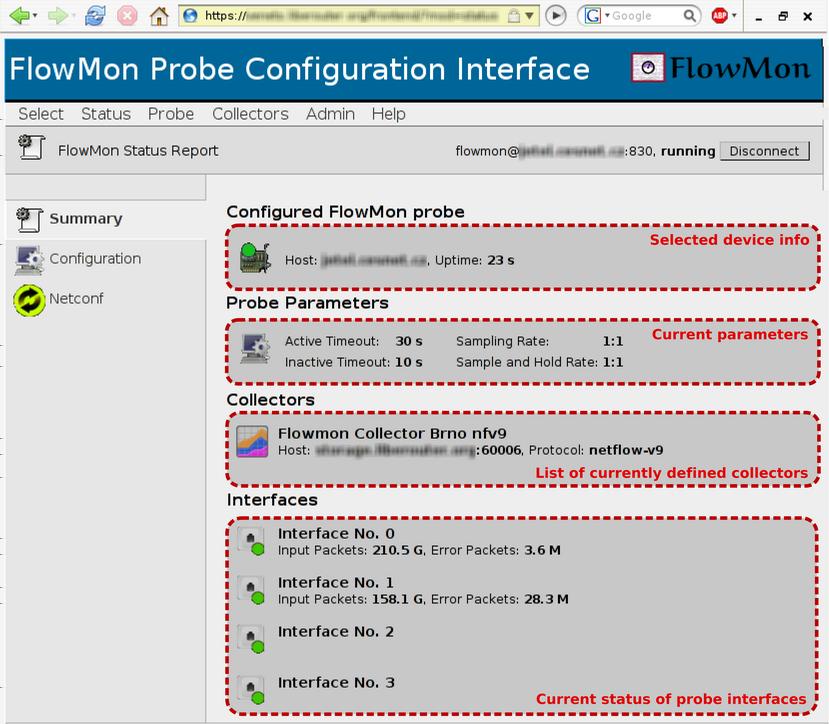The image size is (829, 724).
Task: Reload the page with the refresh icon
Action: click(95, 16)
